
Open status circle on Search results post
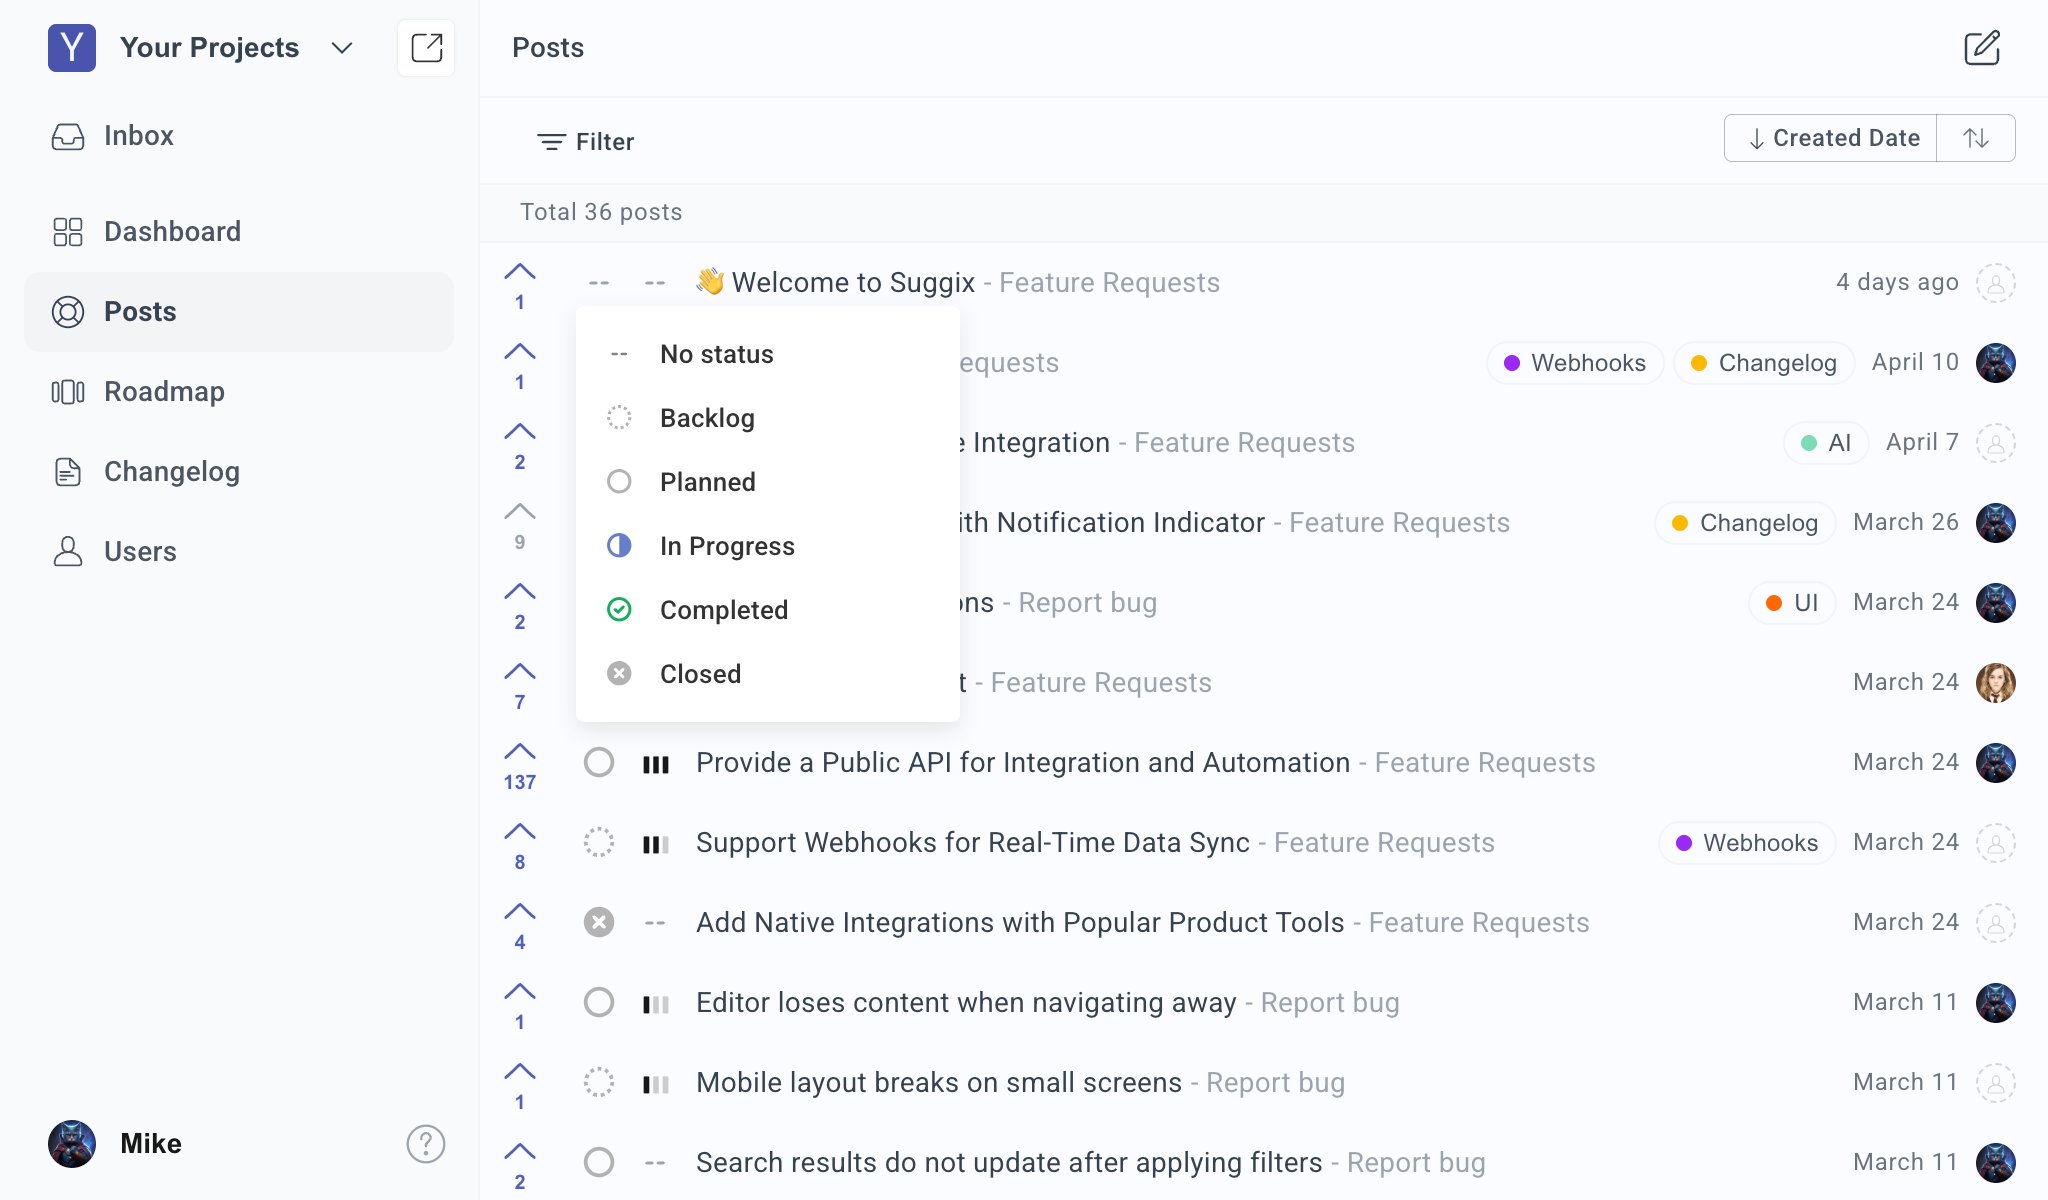point(599,1162)
